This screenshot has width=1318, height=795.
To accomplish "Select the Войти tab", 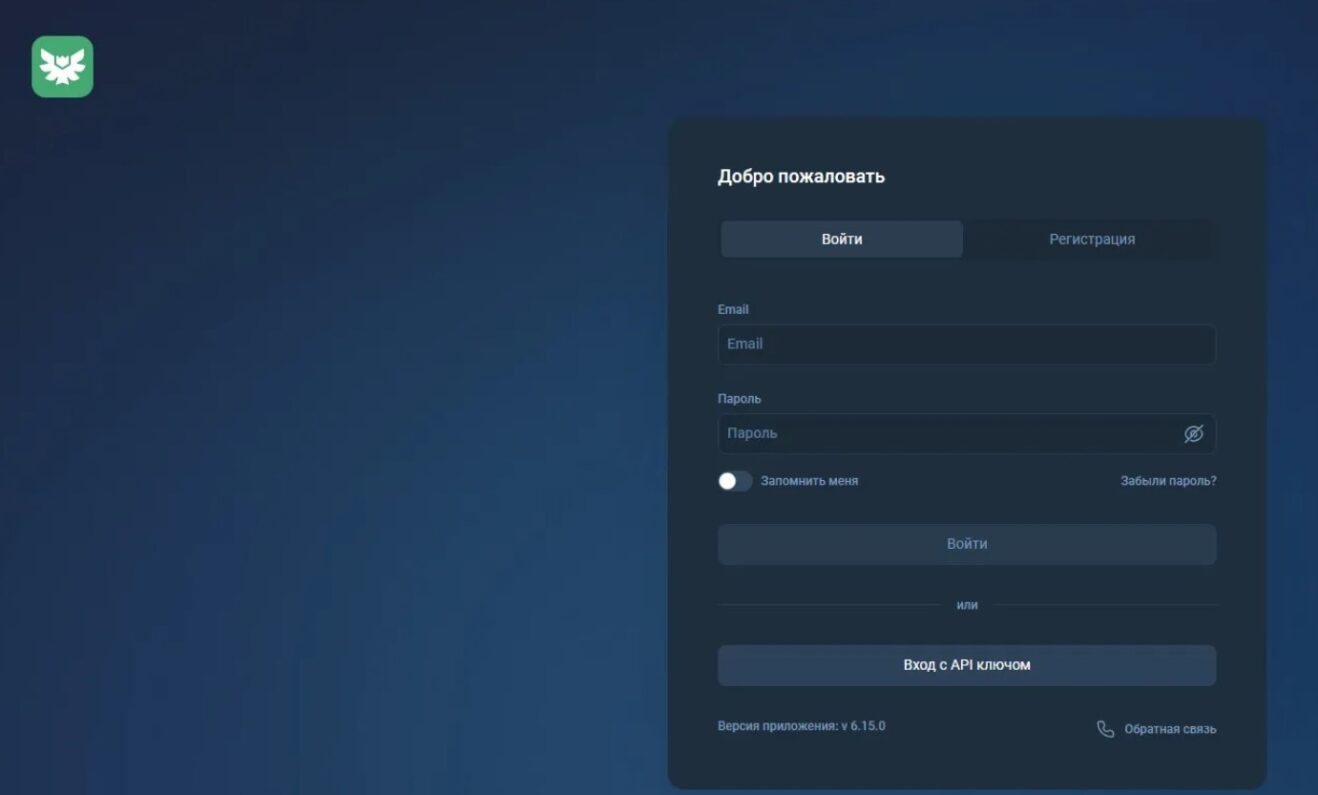I will [x=841, y=239].
